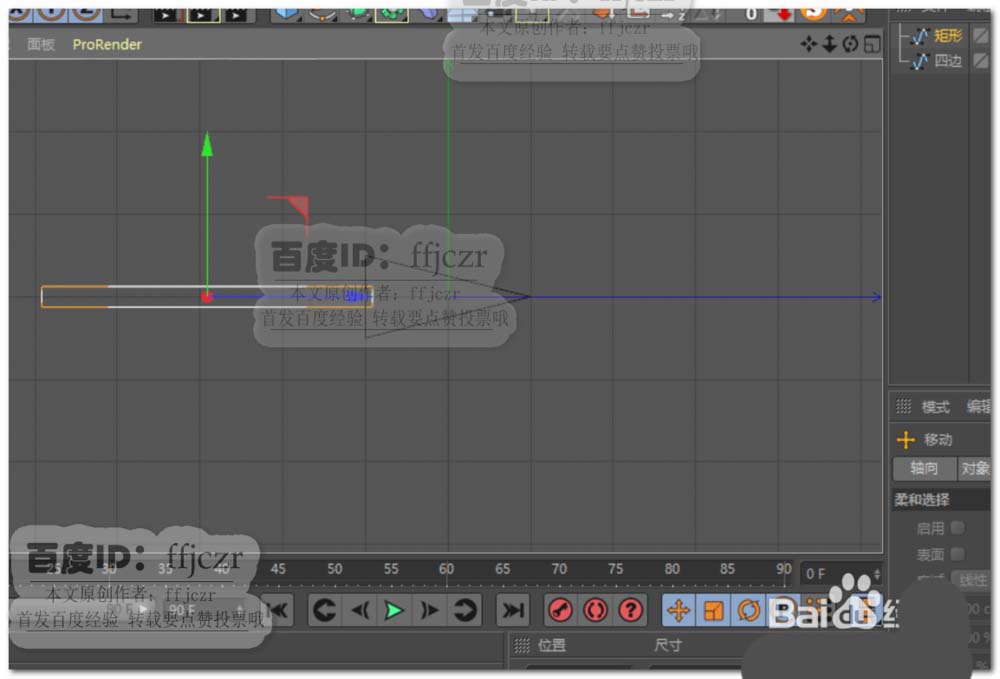
Task: Open the render settings clapper icon
Action: click(237, 15)
